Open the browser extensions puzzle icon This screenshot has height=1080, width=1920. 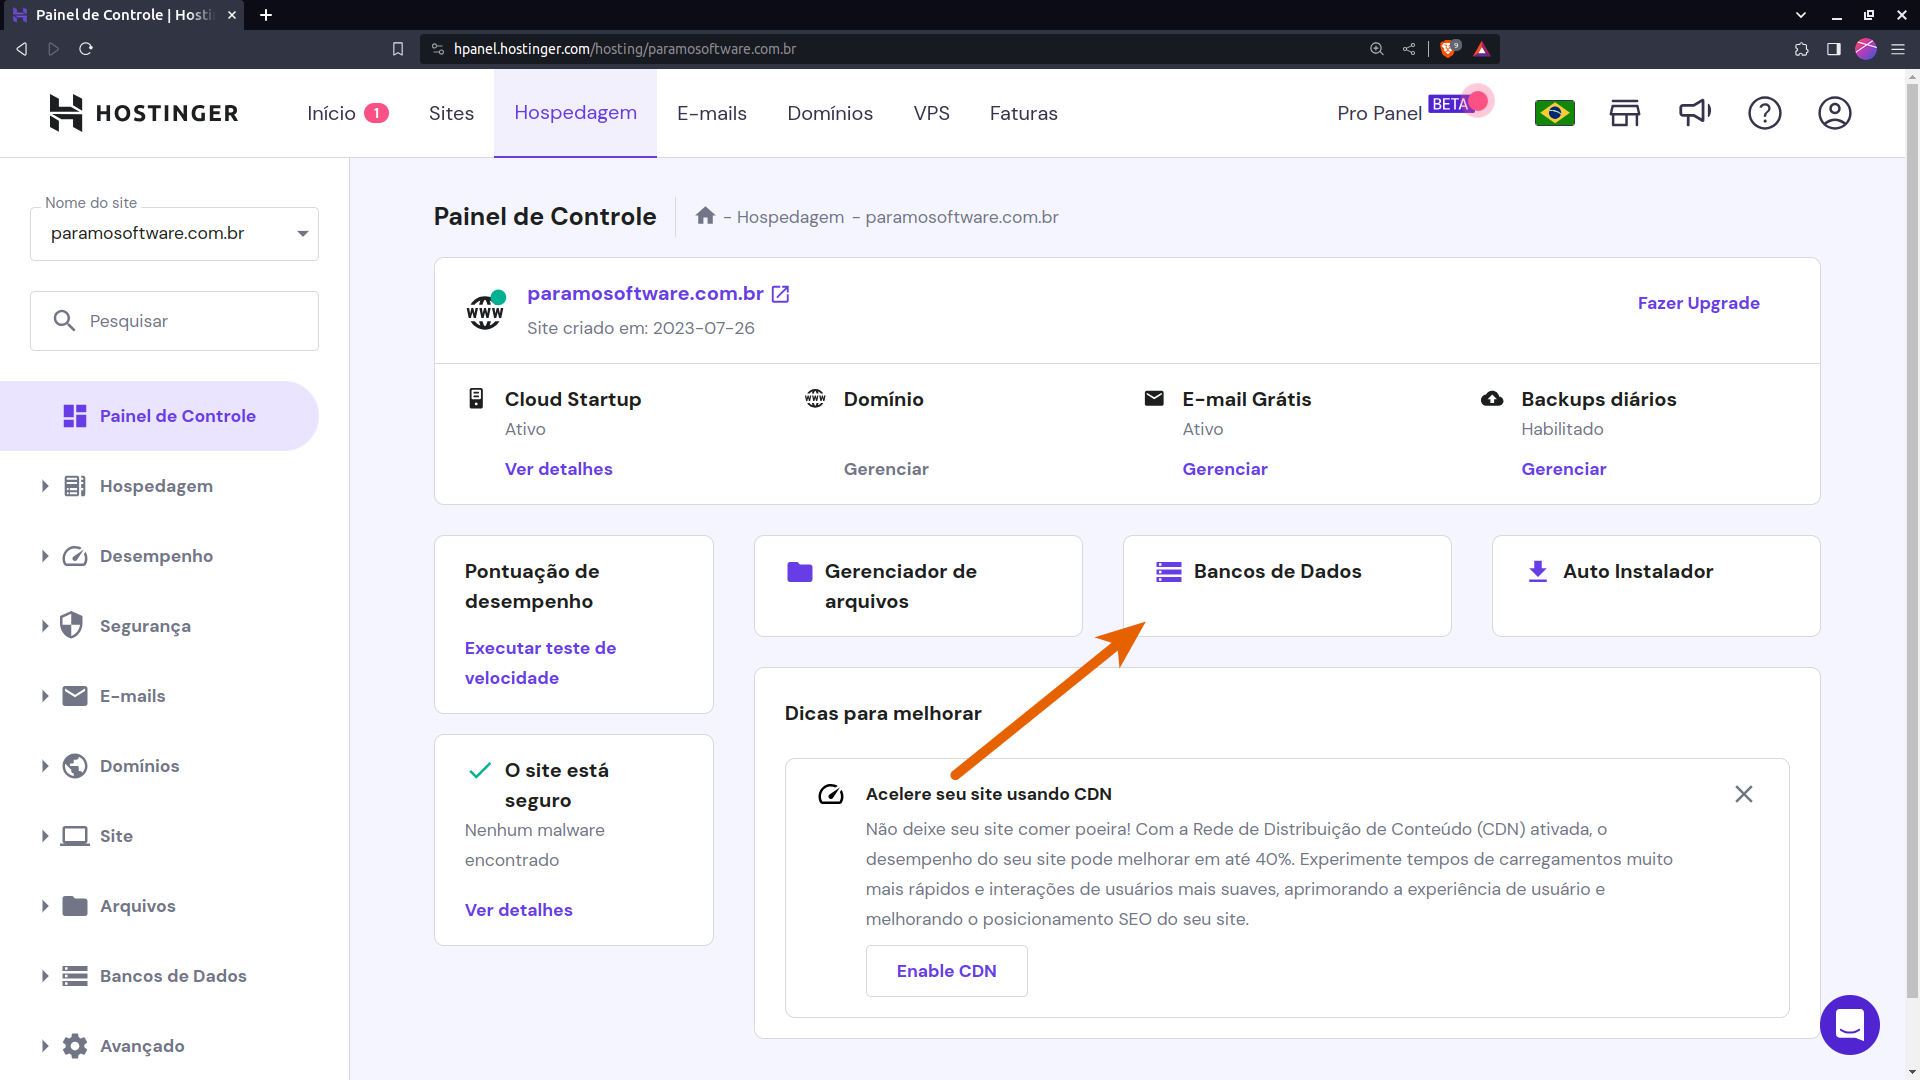point(1801,49)
